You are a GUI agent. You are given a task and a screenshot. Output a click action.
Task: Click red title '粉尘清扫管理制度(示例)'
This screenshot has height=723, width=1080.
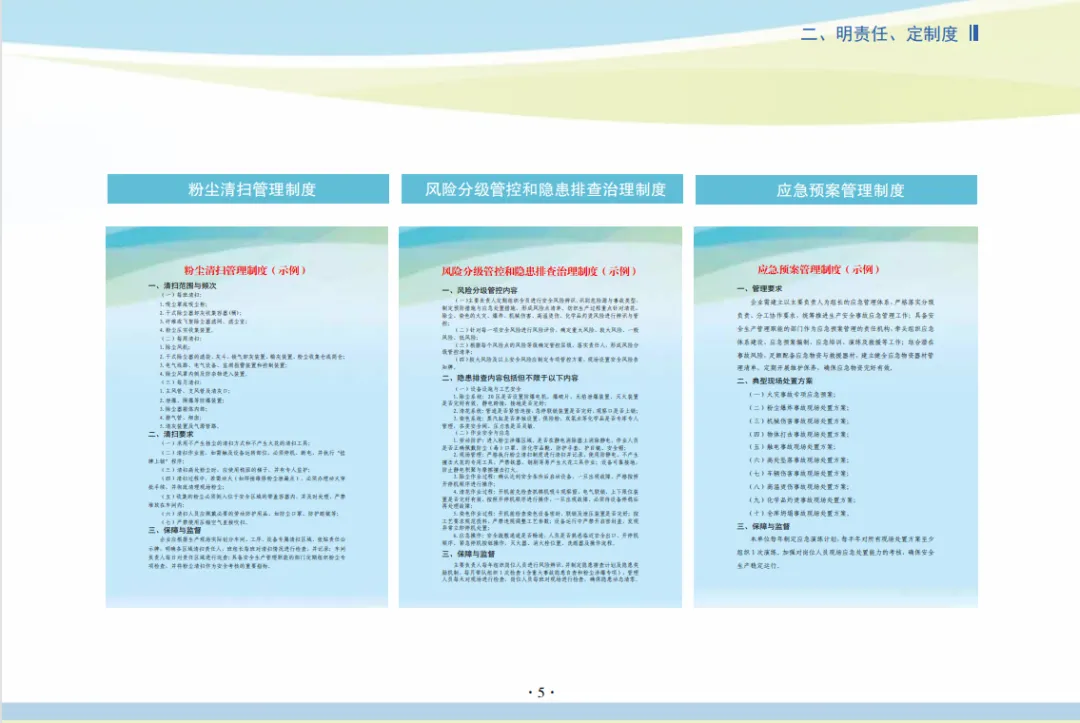click(x=245, y=271)
